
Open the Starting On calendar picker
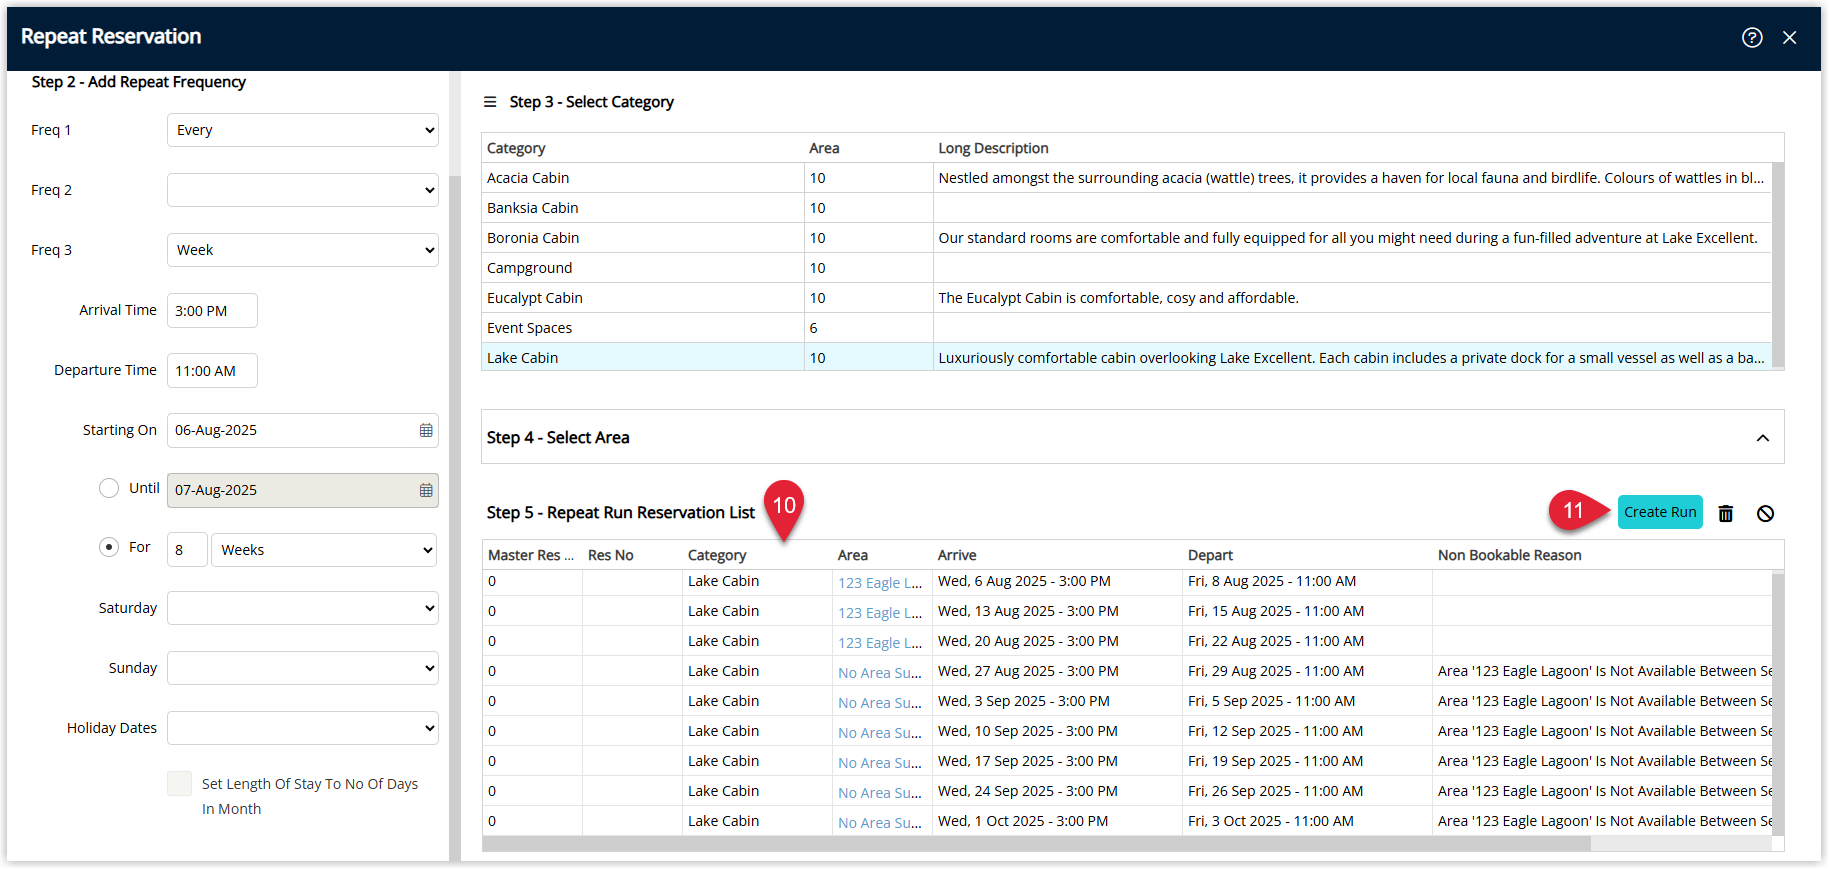tap(426, 430)
